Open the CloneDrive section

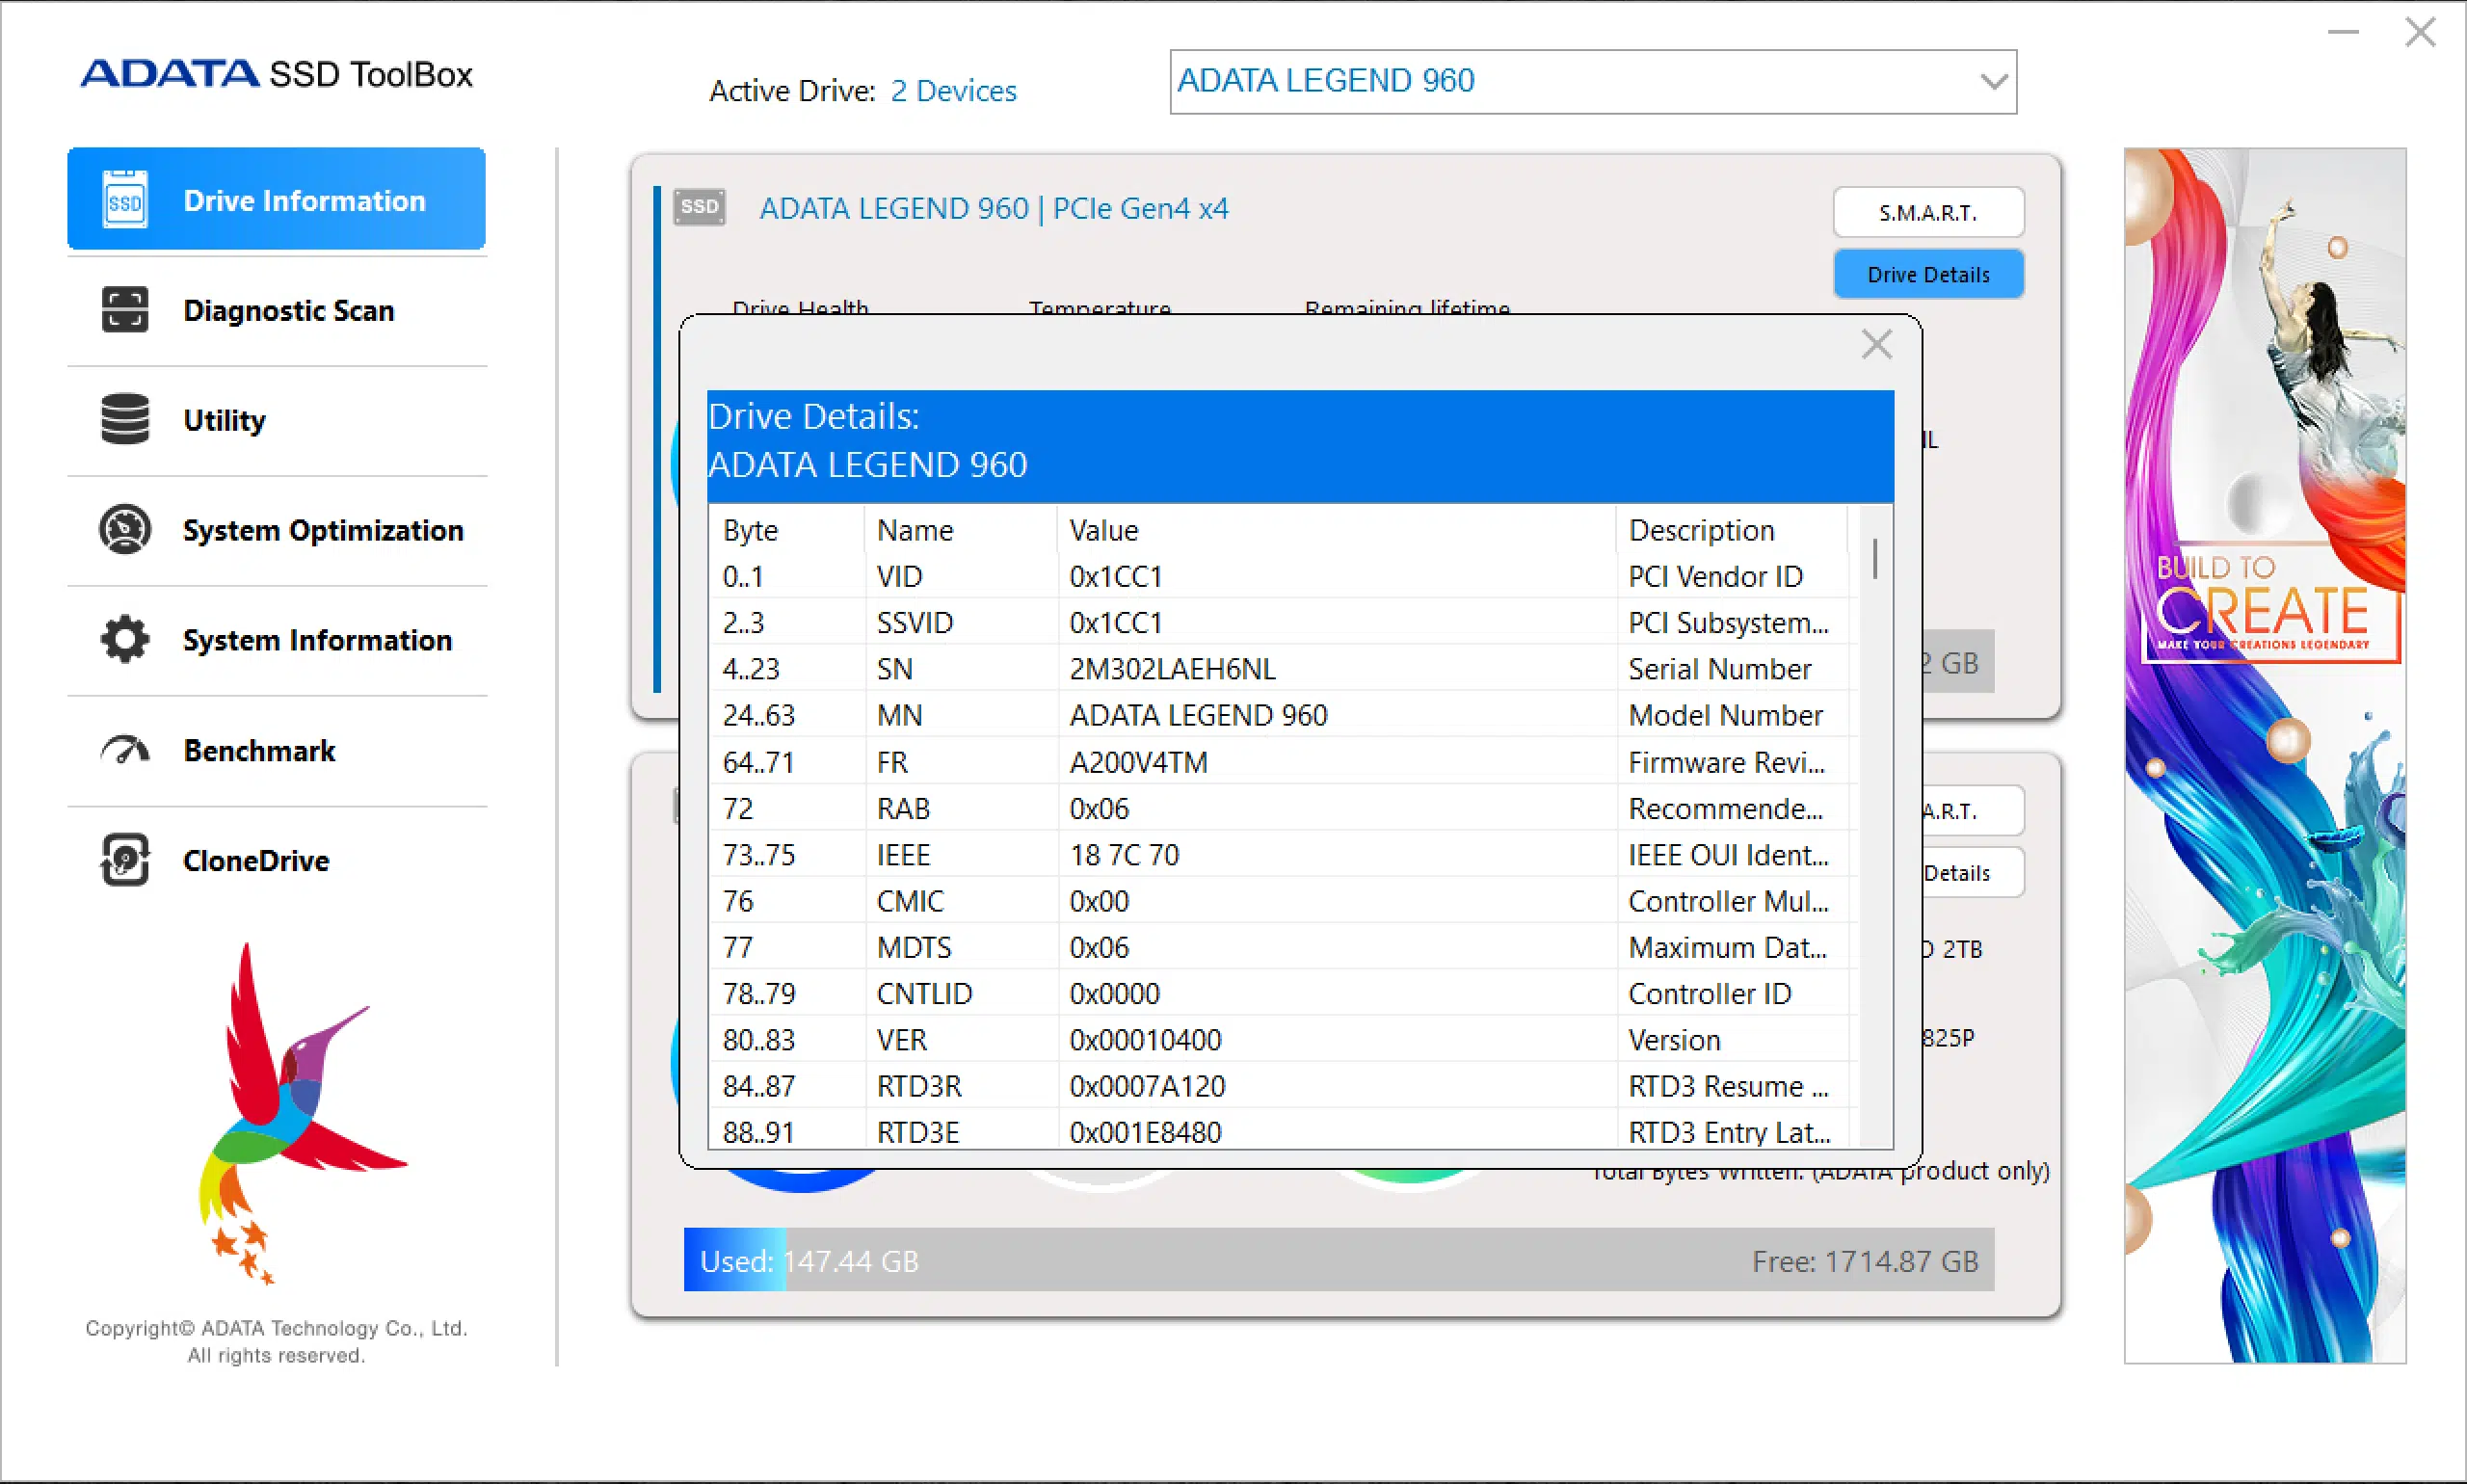click(x=277, y=860)
